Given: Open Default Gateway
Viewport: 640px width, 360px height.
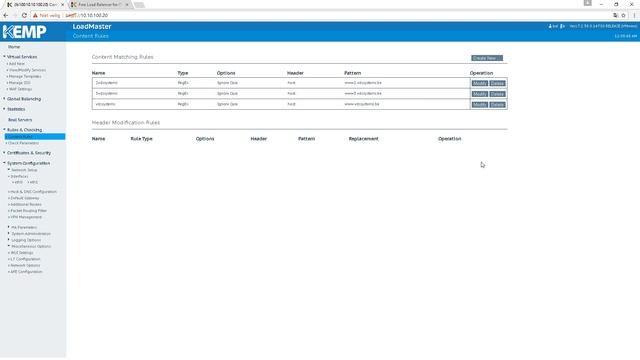Looking at the screenshot, I should [x=24, y=198].
